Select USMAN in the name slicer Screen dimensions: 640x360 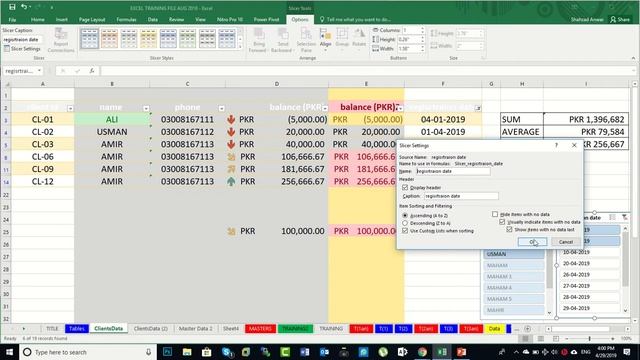[x=514, y=254]
